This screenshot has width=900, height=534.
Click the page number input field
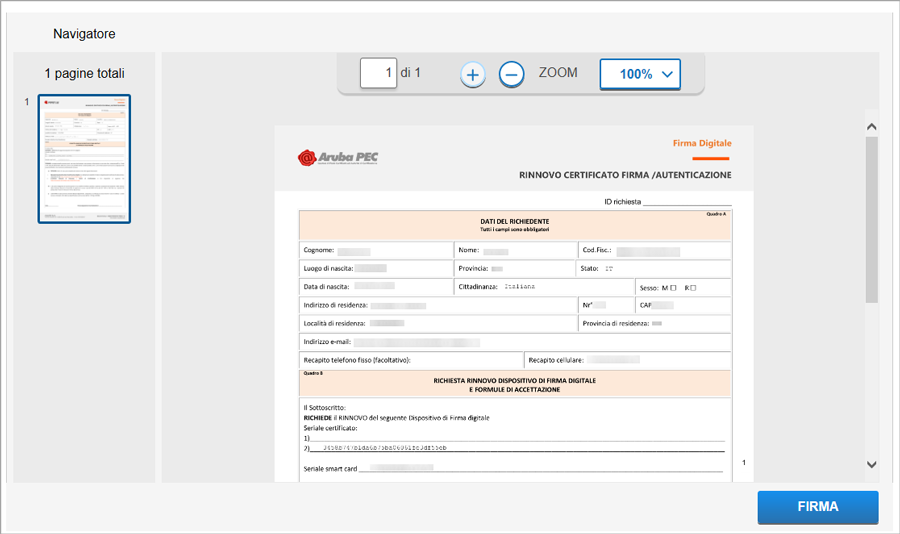[378, 73]
